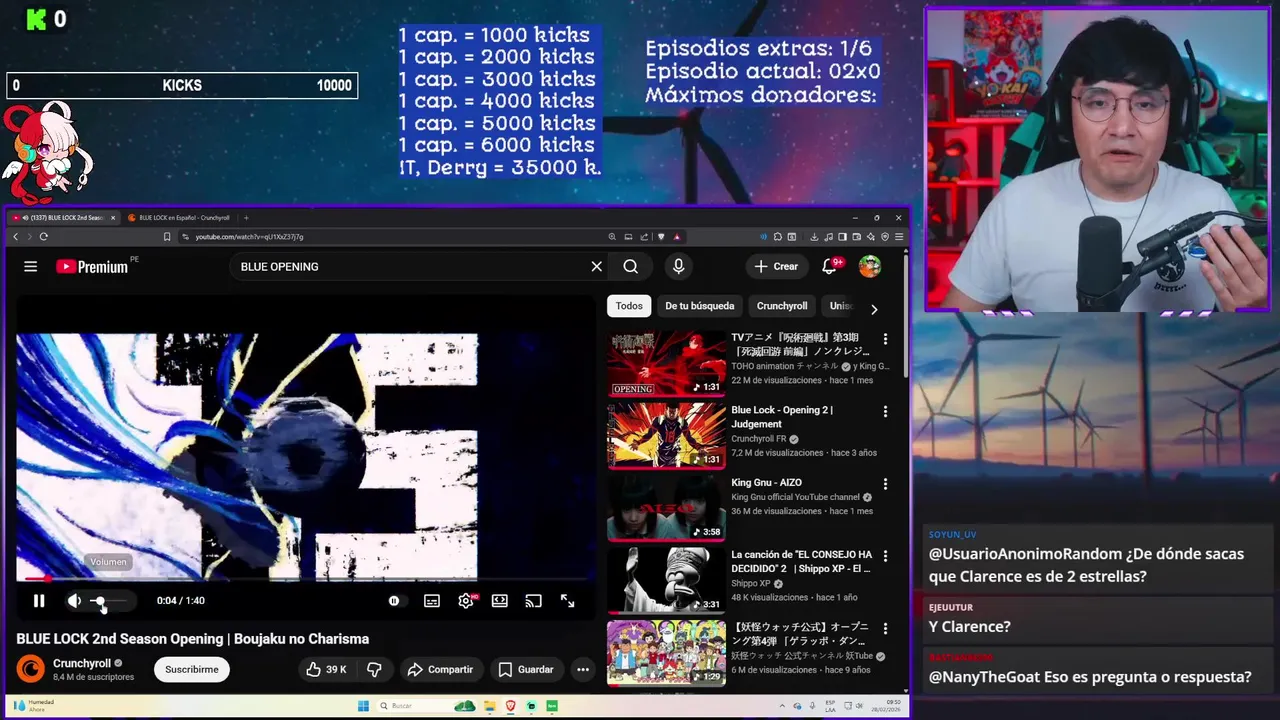Open options for the Blue Lock Opening 2 video
This screenshot has height=720, width=1280.
tap(885, 411)
